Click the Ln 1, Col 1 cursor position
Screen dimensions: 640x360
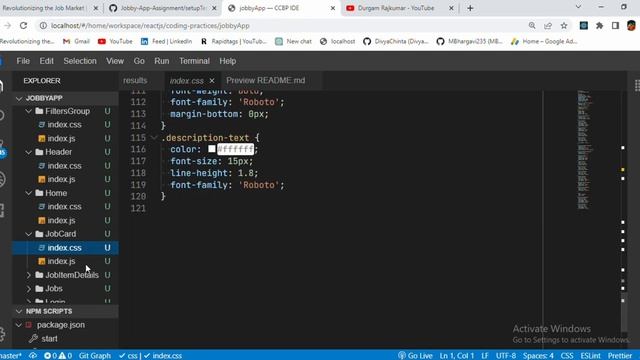457,356
